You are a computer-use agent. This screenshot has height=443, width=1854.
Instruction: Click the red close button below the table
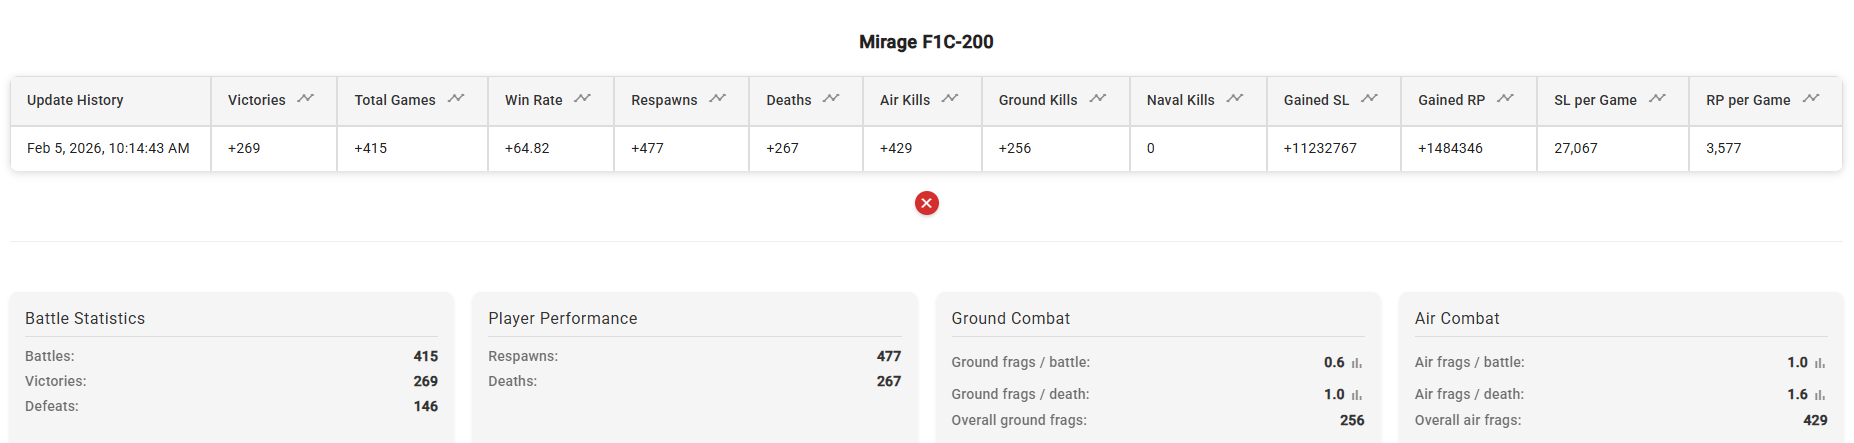click(927, 203)
